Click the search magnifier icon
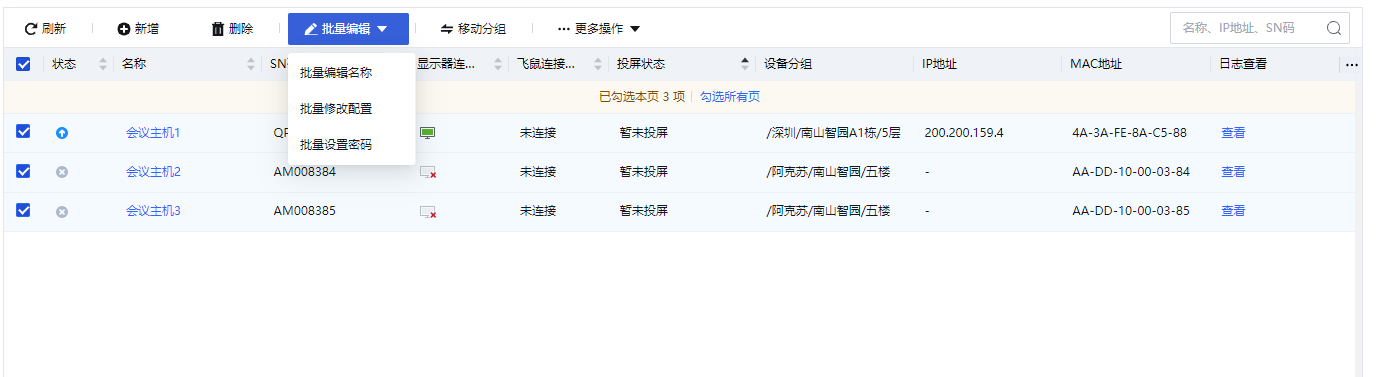1377x377 pixels. [1333, 28]
